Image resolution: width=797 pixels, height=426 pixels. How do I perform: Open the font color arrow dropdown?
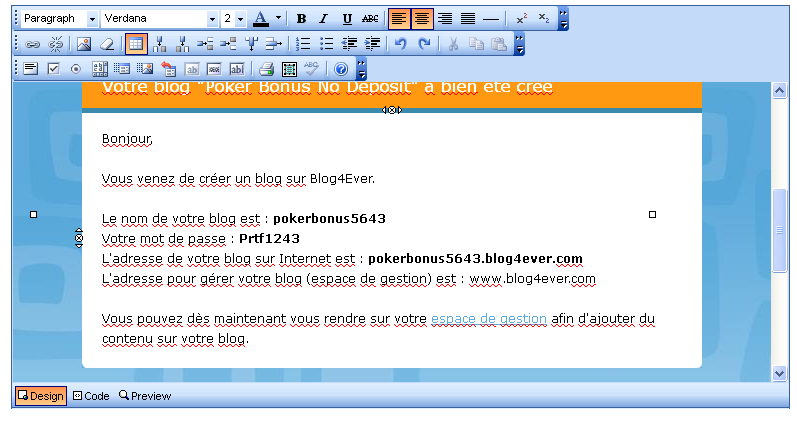pos(279,18)
